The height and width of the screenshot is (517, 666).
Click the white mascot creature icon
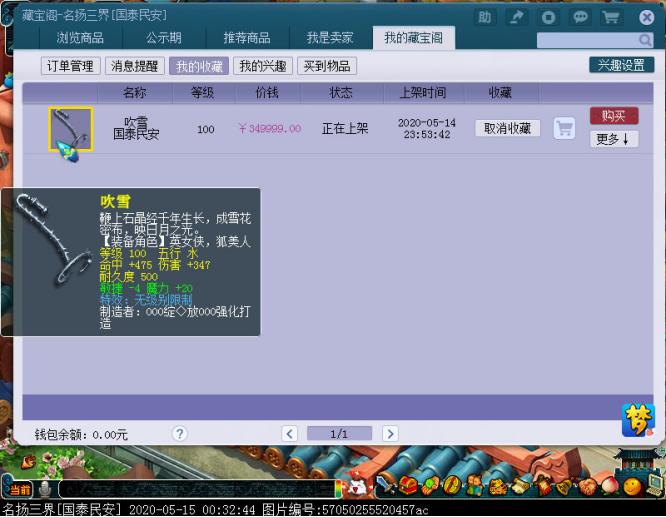tap(358, 488)
